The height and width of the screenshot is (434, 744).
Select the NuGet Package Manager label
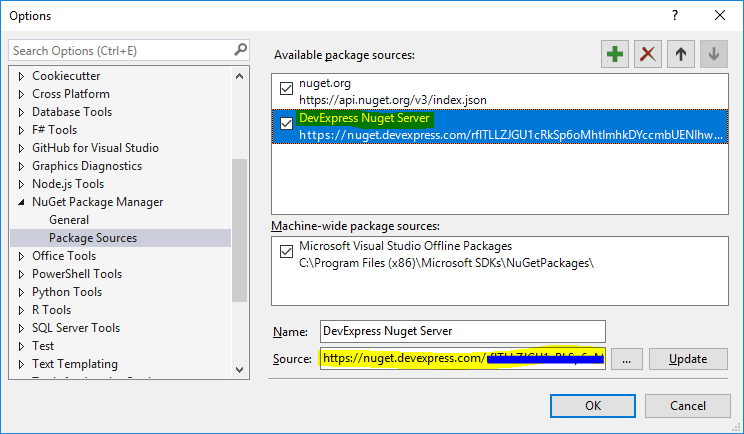click(97, 202)
